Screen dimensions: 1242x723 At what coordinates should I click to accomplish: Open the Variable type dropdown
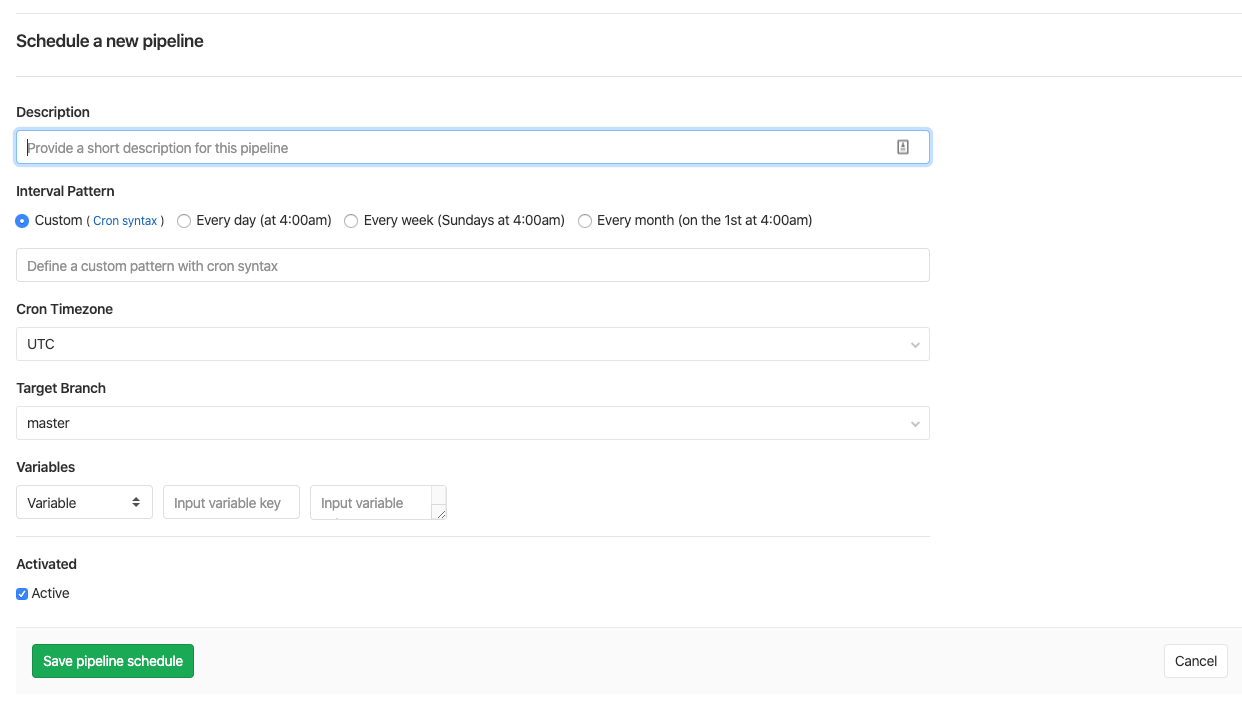[84, 502]
